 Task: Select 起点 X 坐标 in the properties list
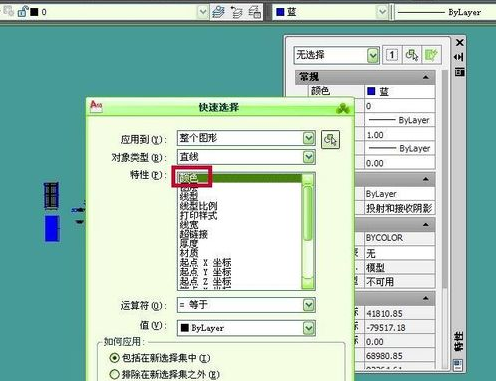[206, 262]
